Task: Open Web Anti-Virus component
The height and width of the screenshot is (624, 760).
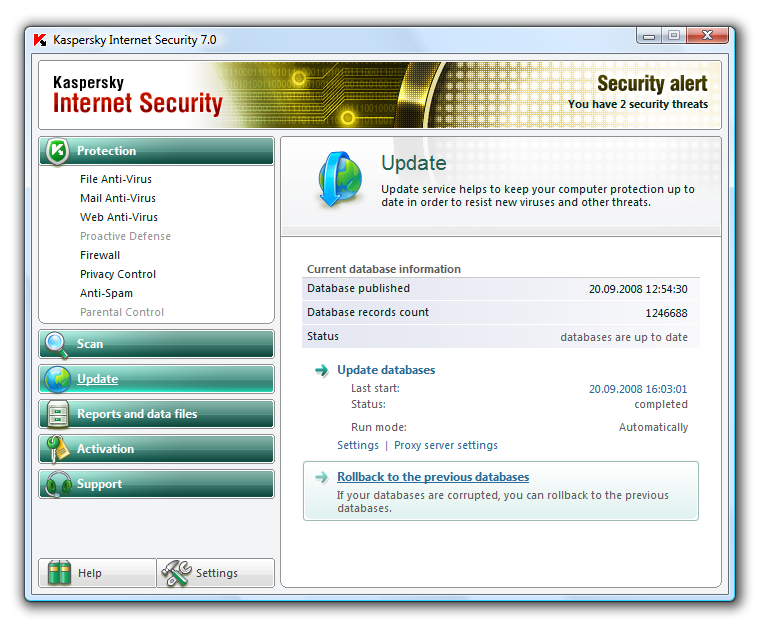Action: point(119,217)
